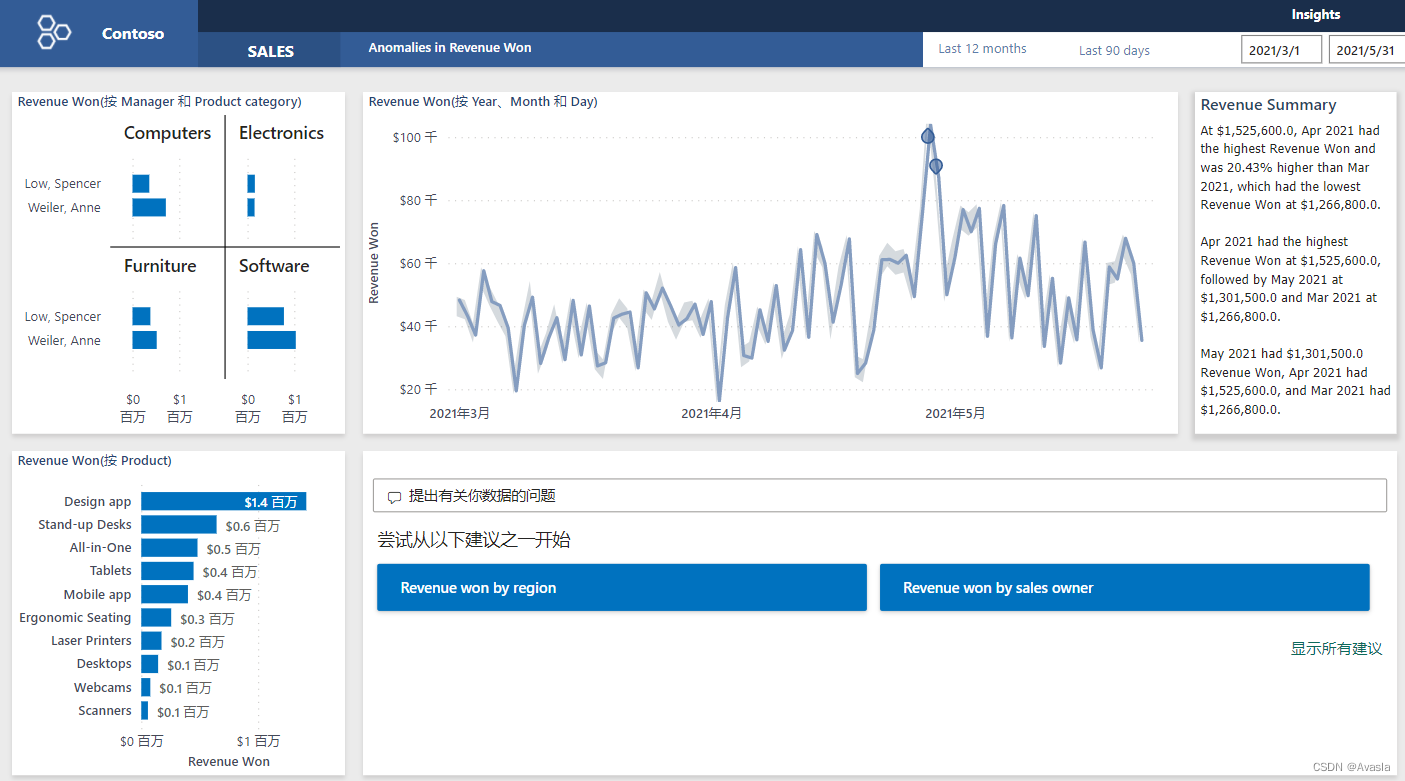Click the Electronics category heading
1405x781 pixels.
click(281, 133)
